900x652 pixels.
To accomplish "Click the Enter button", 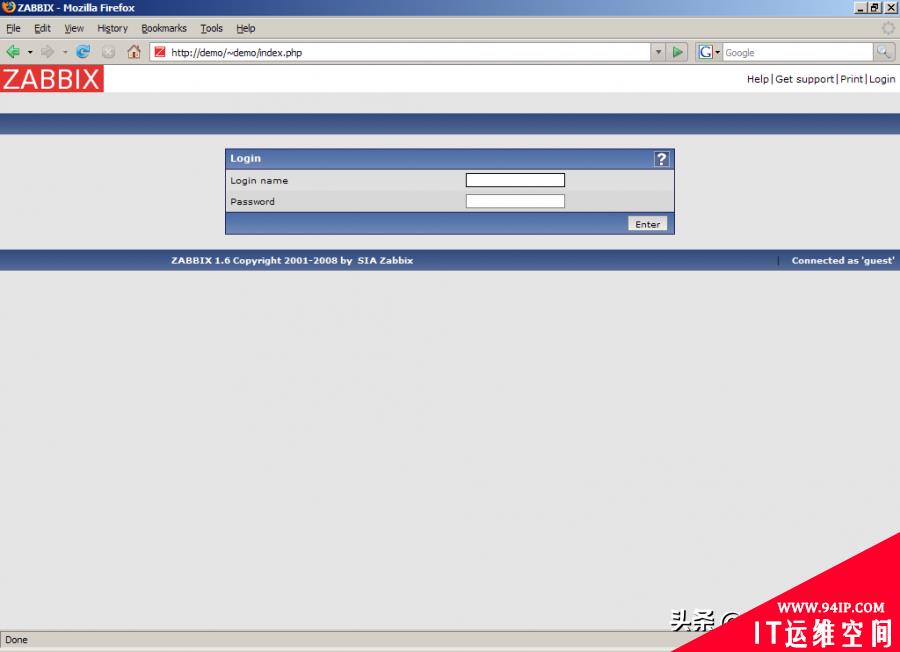I will pyautogui.click(x=647, y=224).
